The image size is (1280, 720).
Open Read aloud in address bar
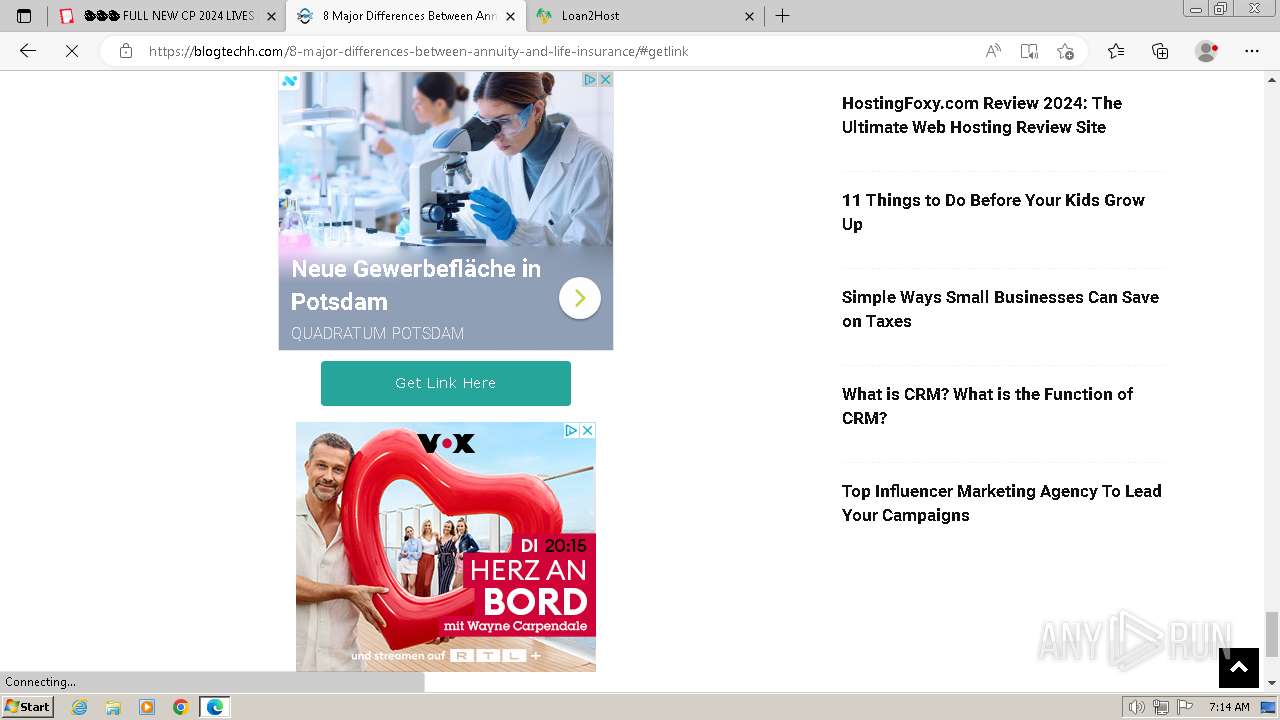993,51
